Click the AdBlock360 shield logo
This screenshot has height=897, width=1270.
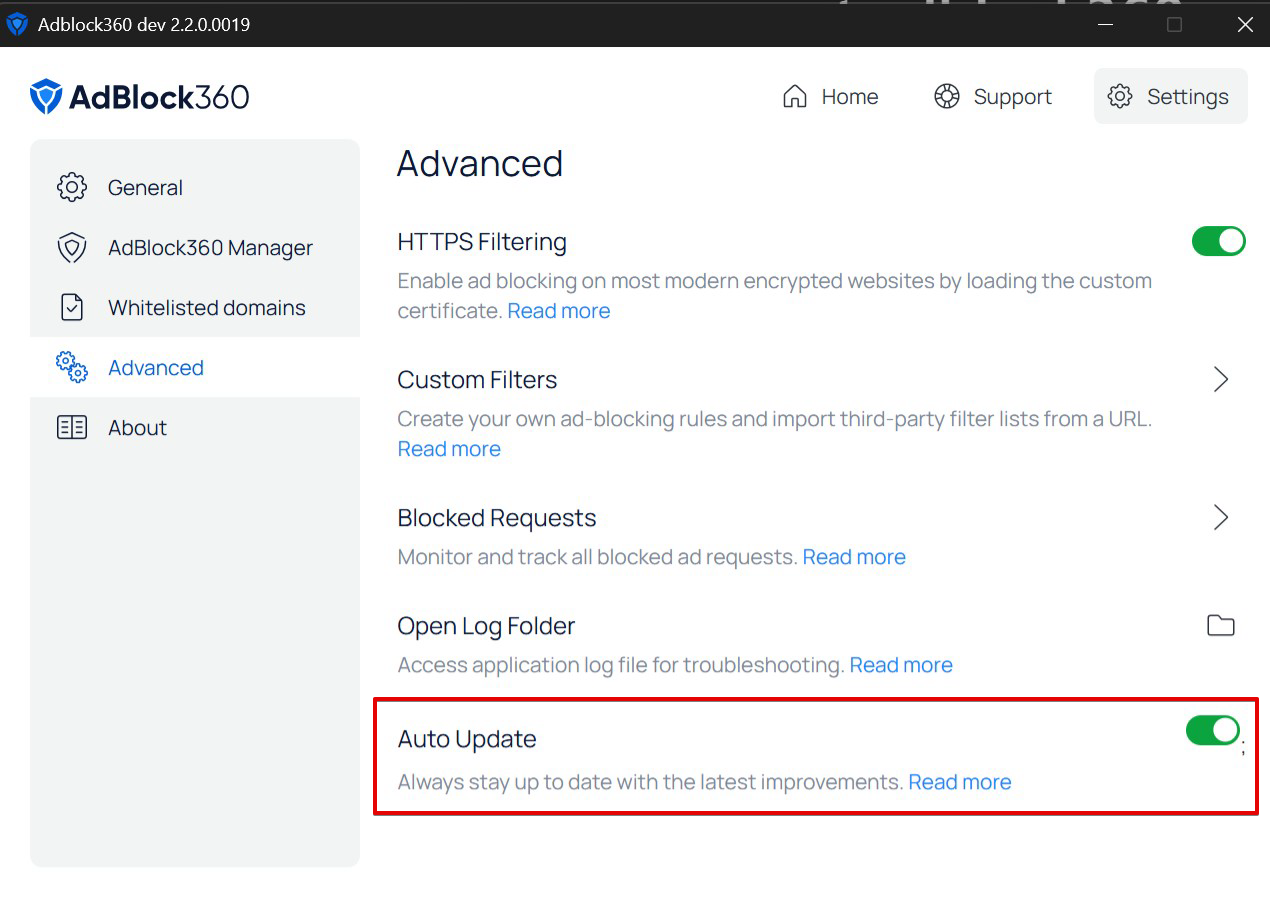tap(46, 97)
